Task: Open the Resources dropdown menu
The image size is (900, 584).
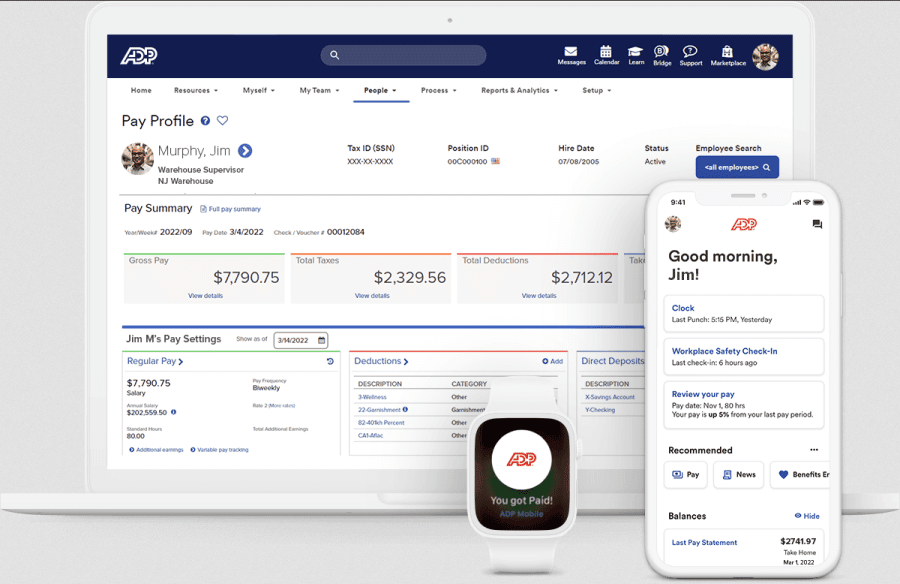Action: point(196,90)
